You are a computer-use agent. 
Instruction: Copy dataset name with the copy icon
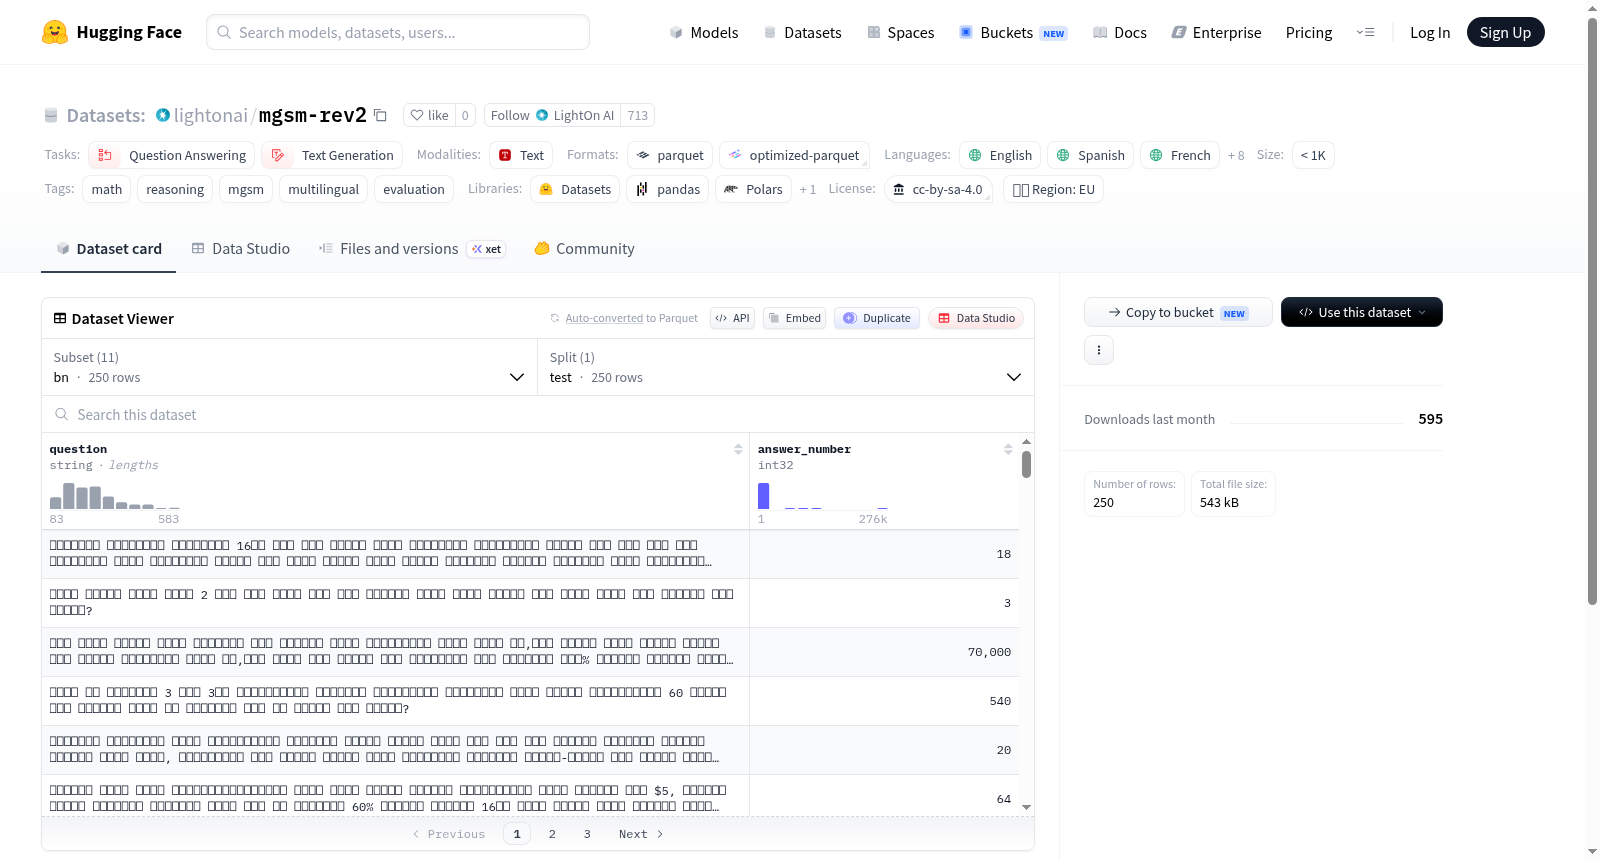click(x=380, y=115)
